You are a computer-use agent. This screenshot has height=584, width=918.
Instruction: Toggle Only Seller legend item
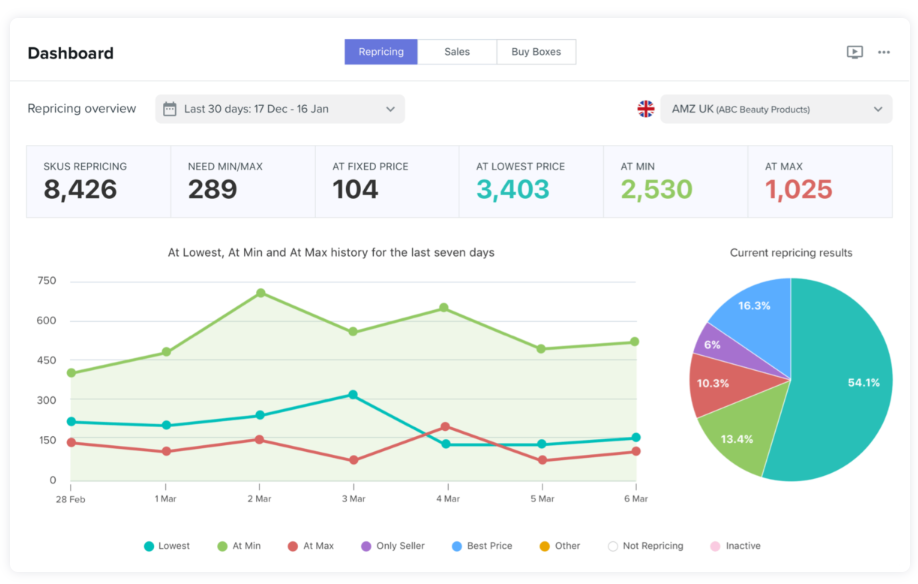tap(392, 546)
